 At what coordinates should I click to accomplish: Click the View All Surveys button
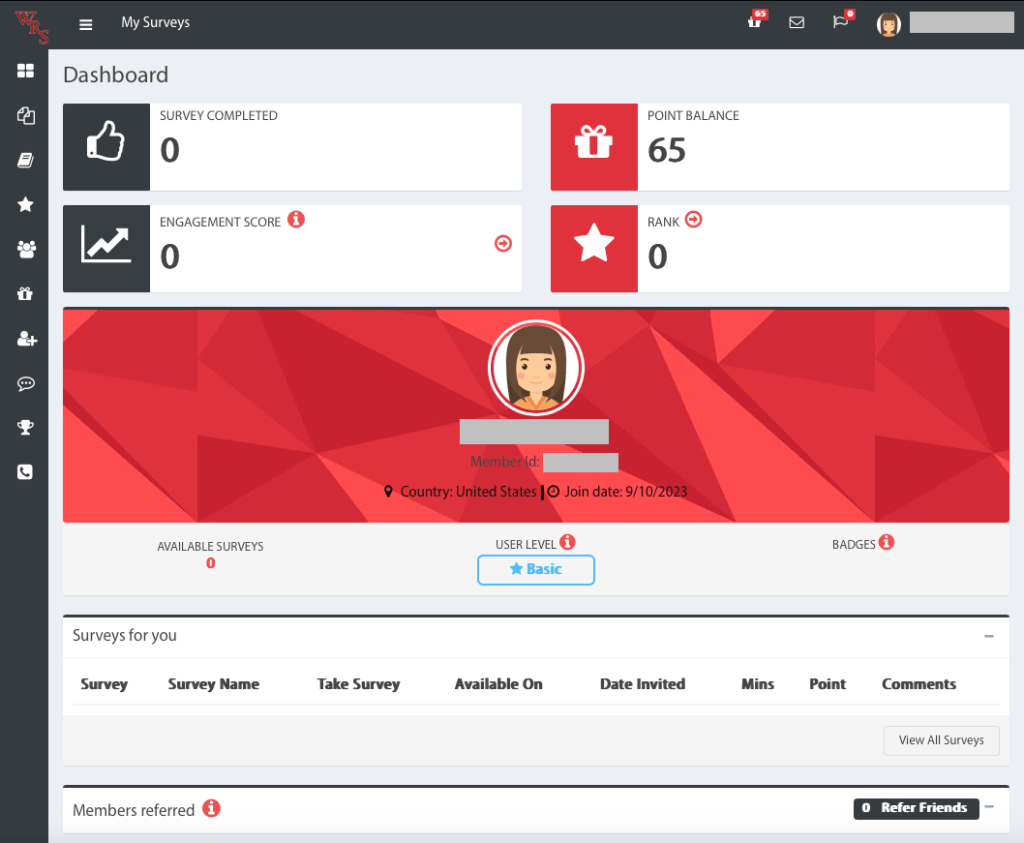941,740
